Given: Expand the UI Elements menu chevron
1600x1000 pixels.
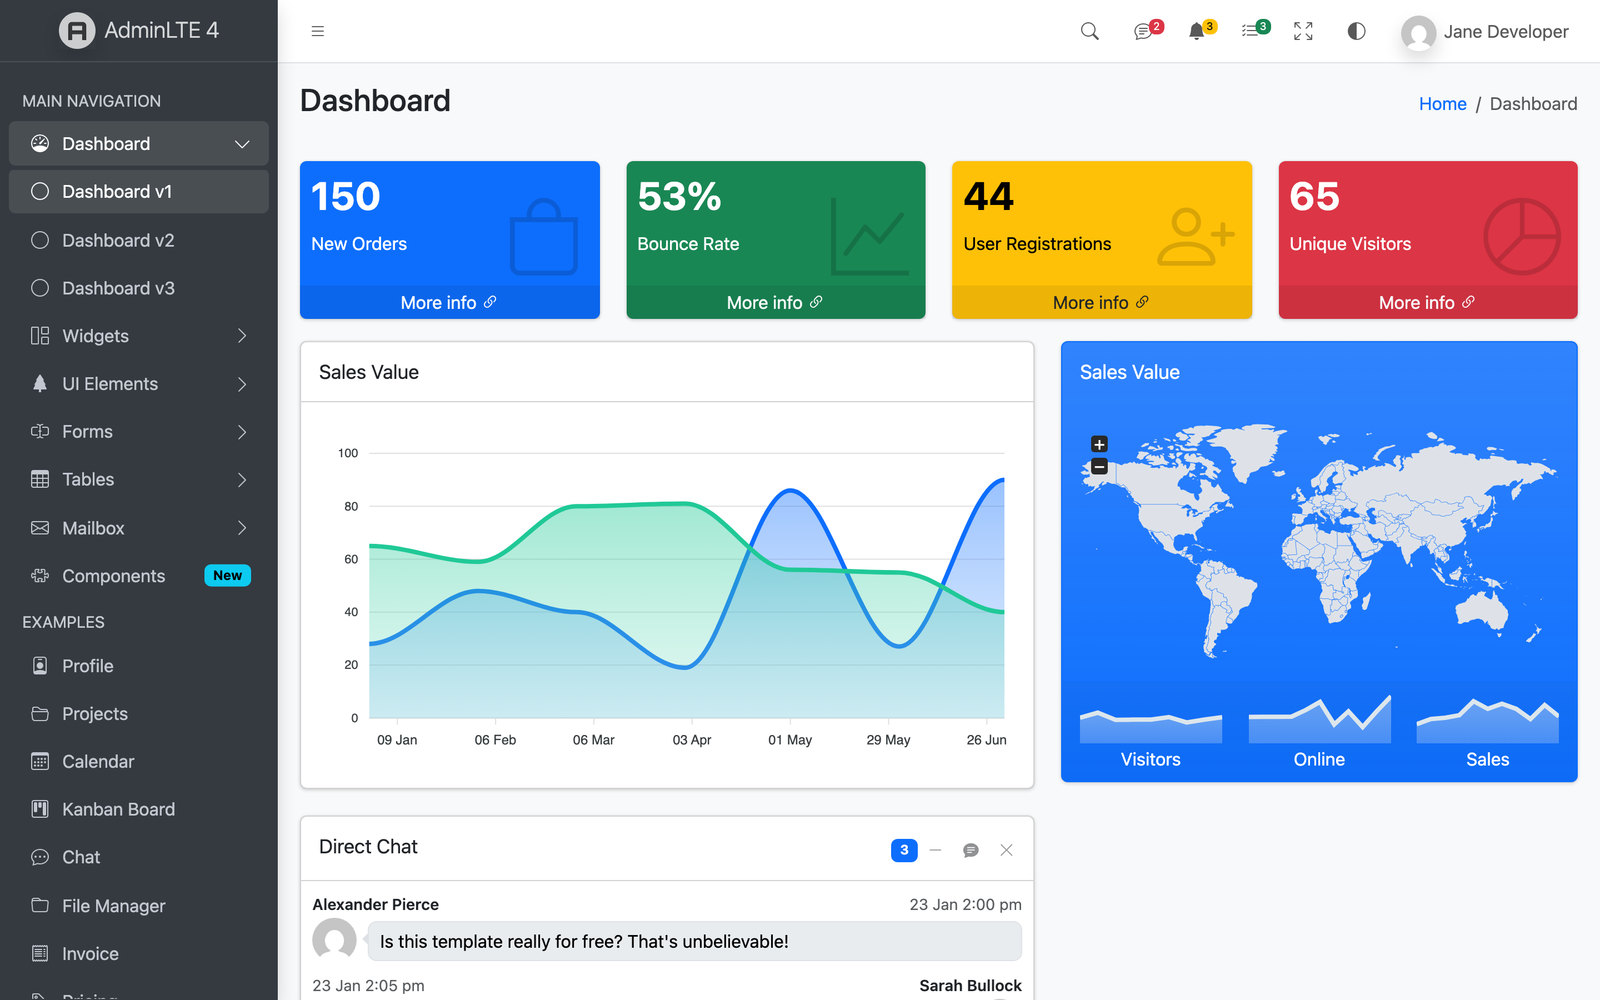Looking at the screenshot, I should [242, 384].
